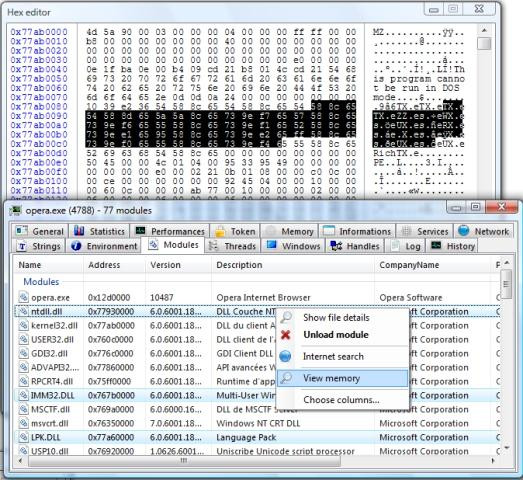Click the IMM32.DLL module file icon

tap(23, 395)
